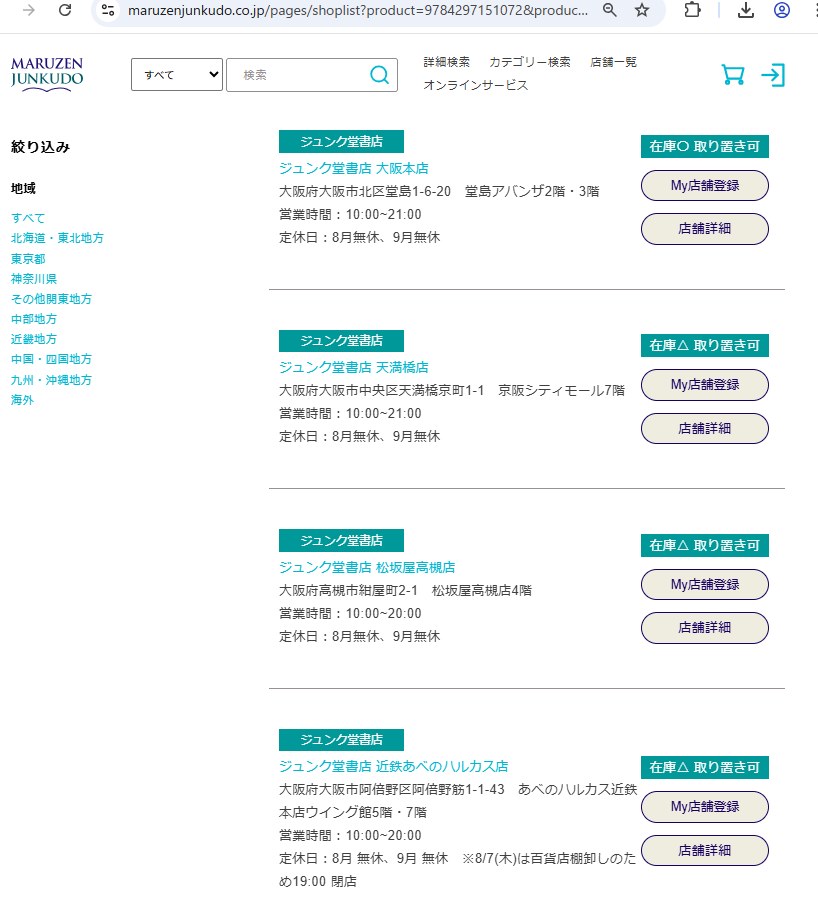818x902 pixels.
Task: Open 店舗一覧 in the header menu
Action: (x=613, y=62)
